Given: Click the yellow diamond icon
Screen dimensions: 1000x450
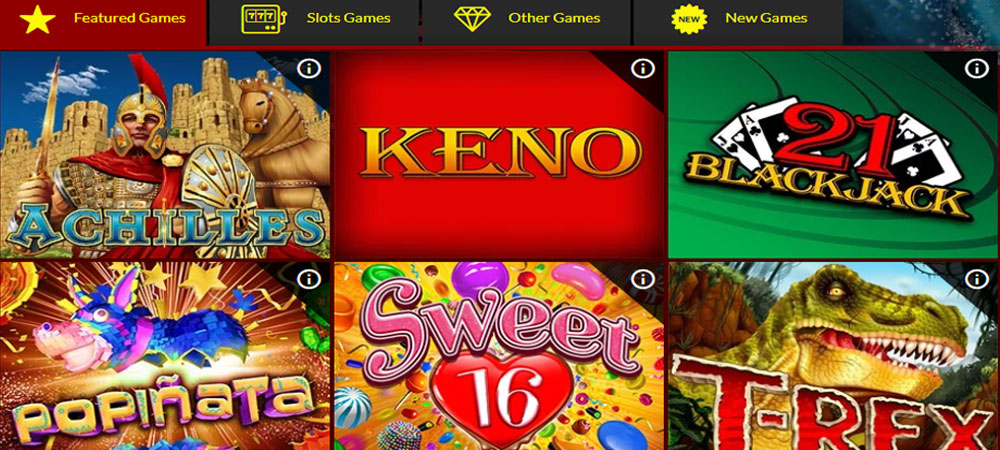Looking at the screenshot, I should (473, 18).
